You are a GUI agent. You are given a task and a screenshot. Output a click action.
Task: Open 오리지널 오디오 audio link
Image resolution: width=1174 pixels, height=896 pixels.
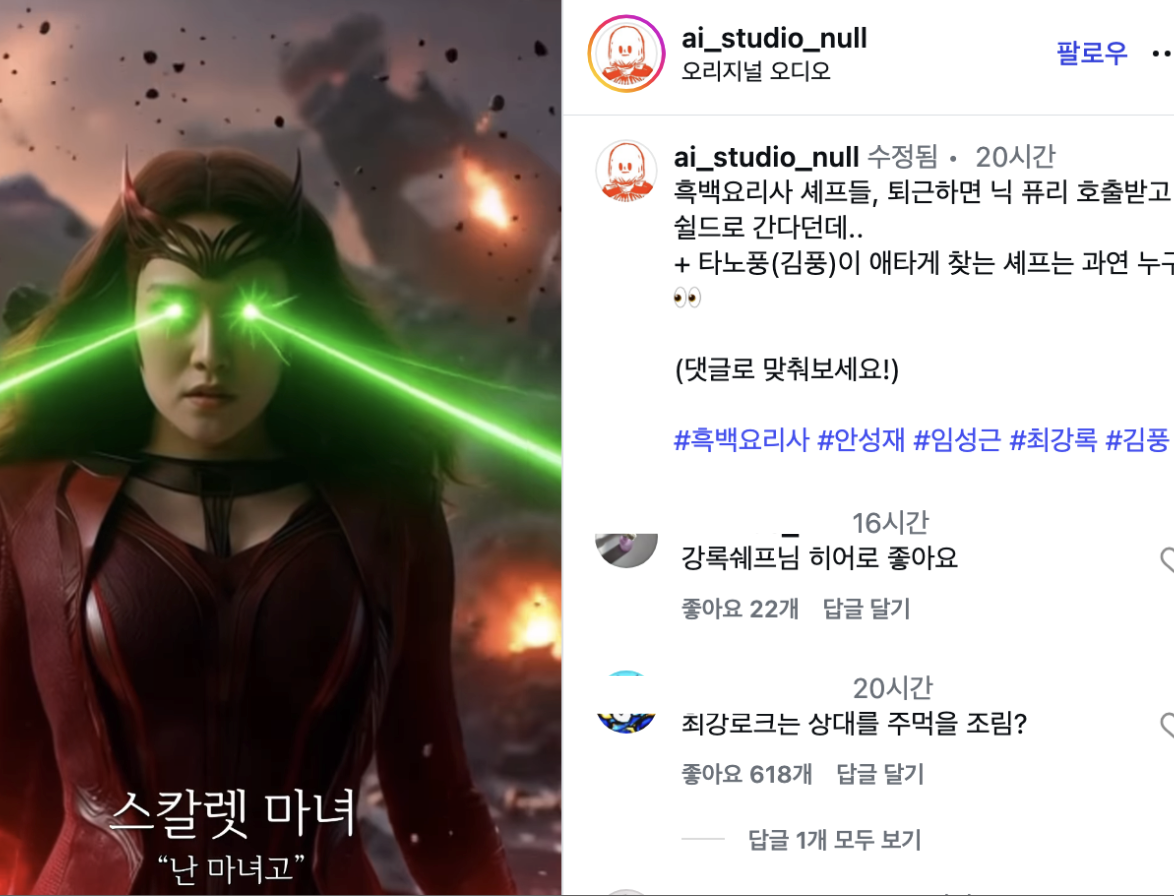tap(755, 71)
